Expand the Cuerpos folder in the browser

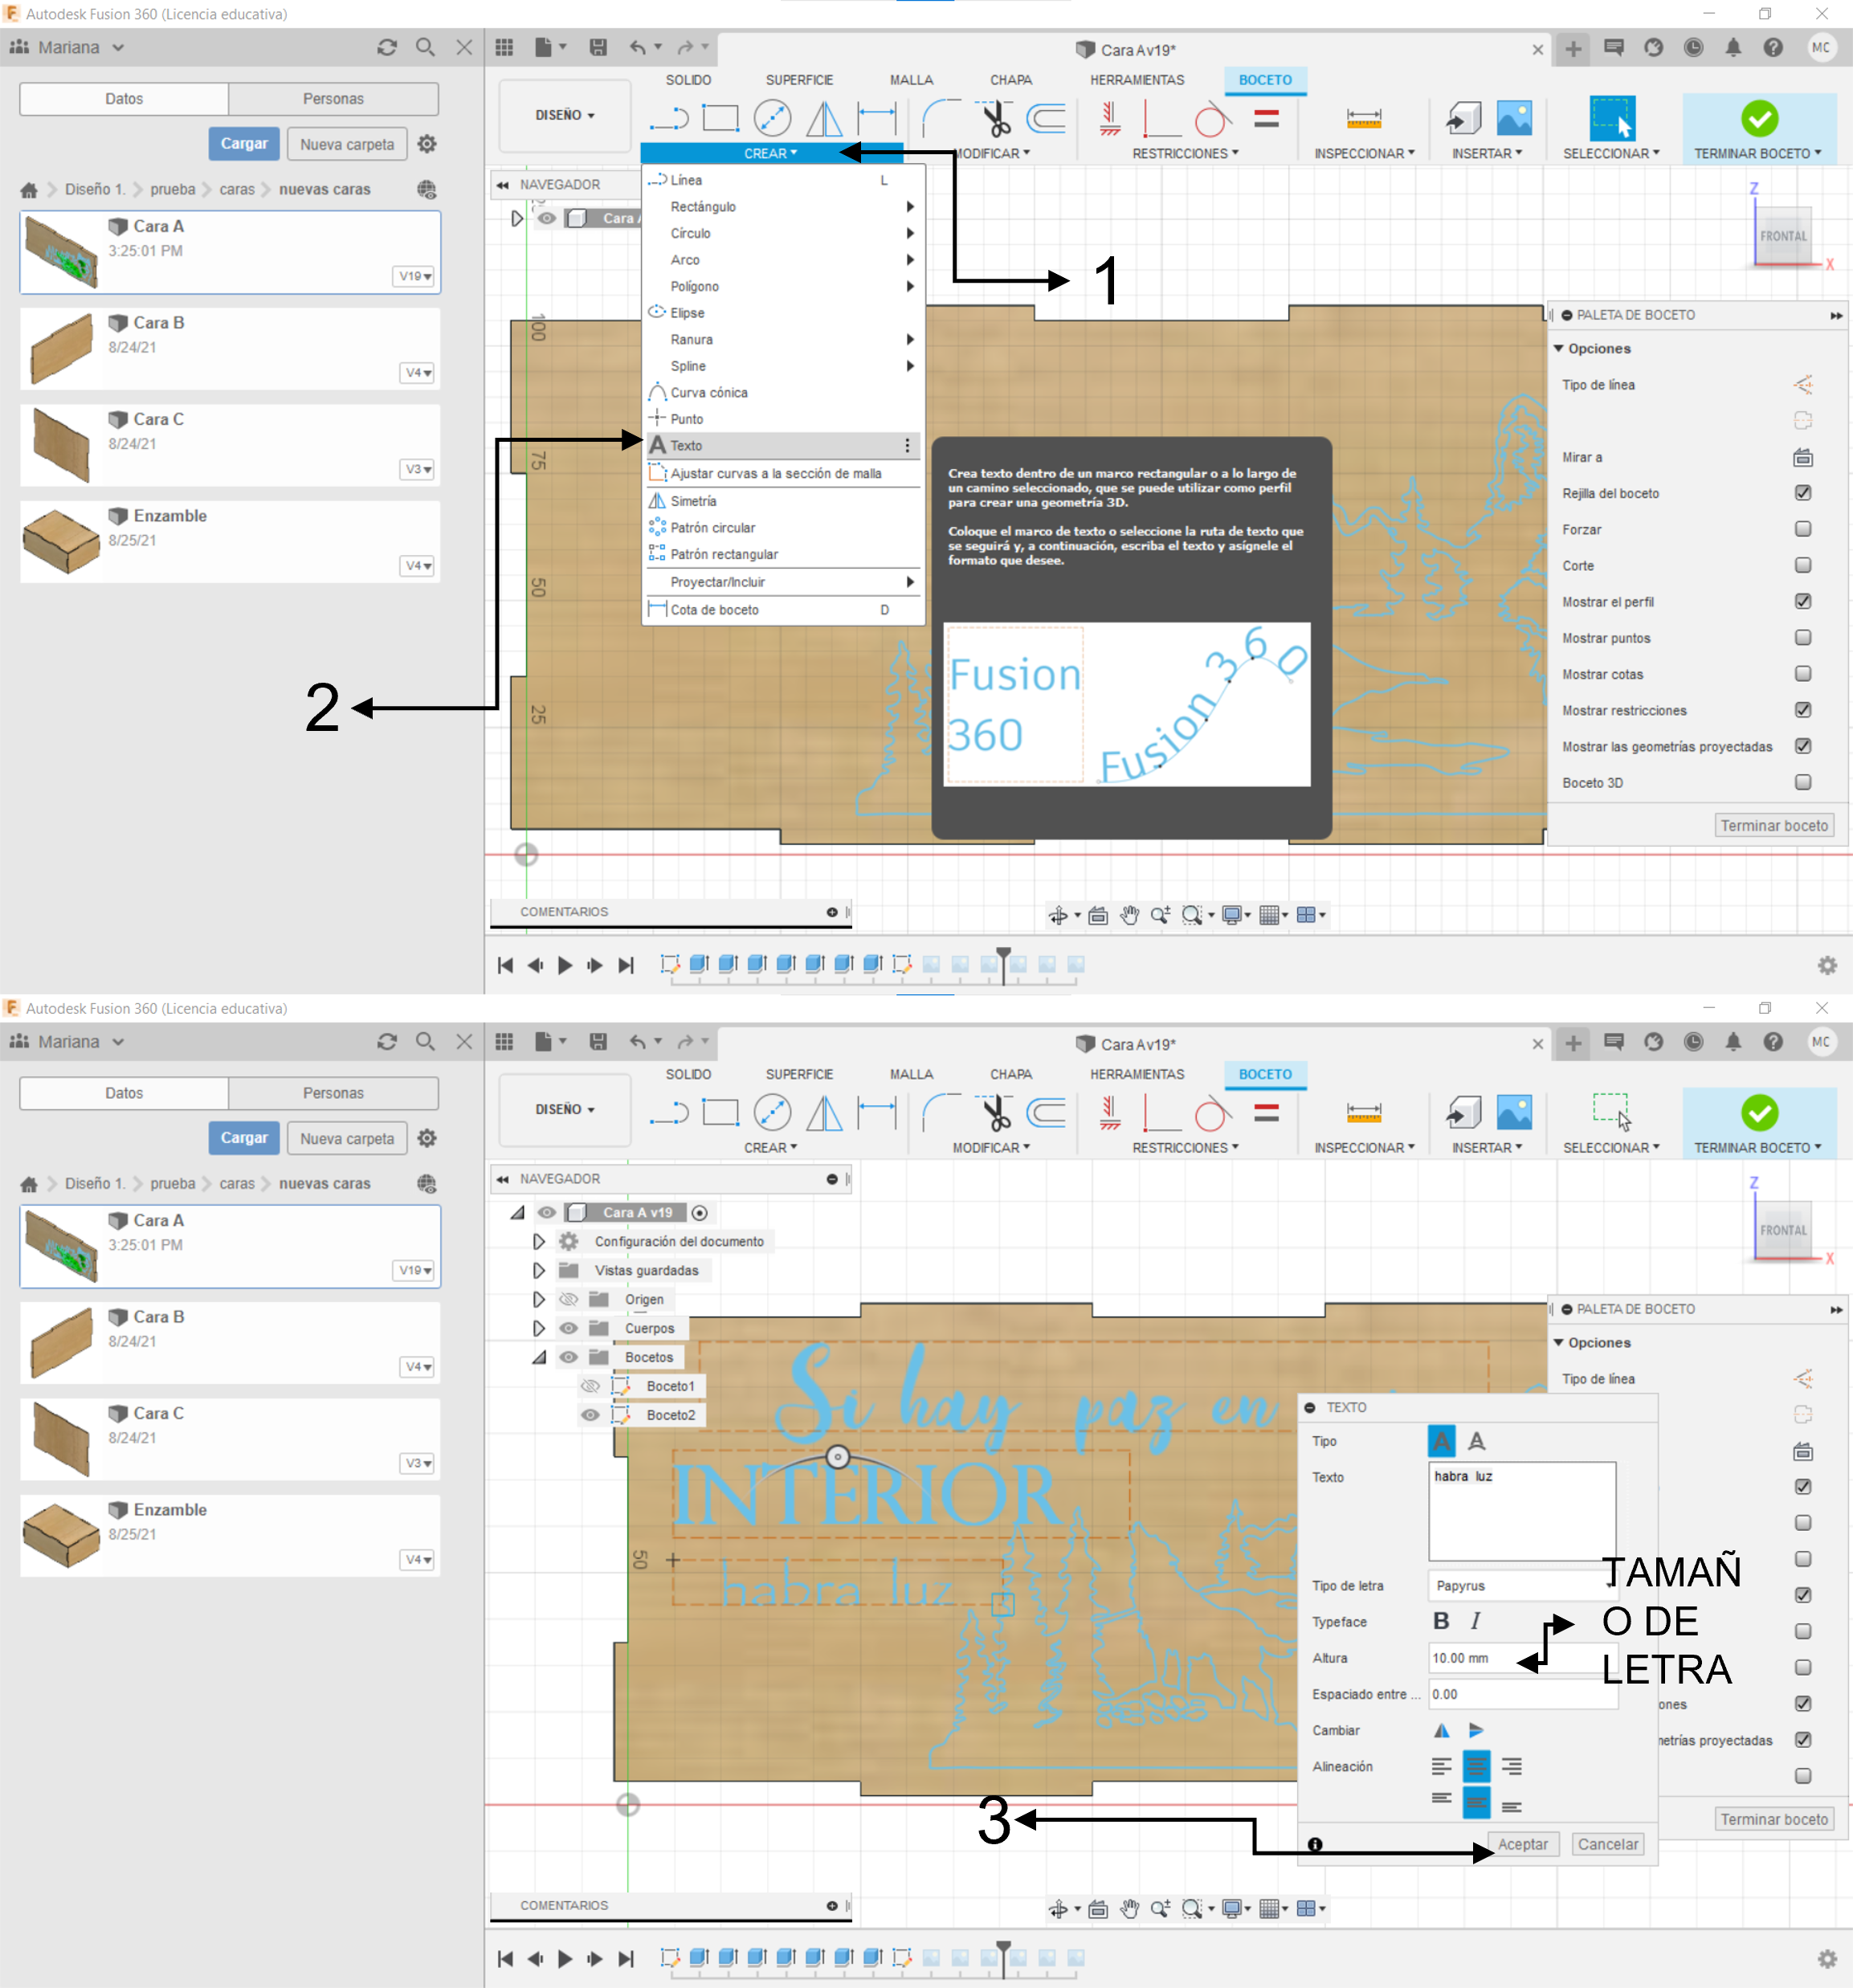tap(539, 1328)
